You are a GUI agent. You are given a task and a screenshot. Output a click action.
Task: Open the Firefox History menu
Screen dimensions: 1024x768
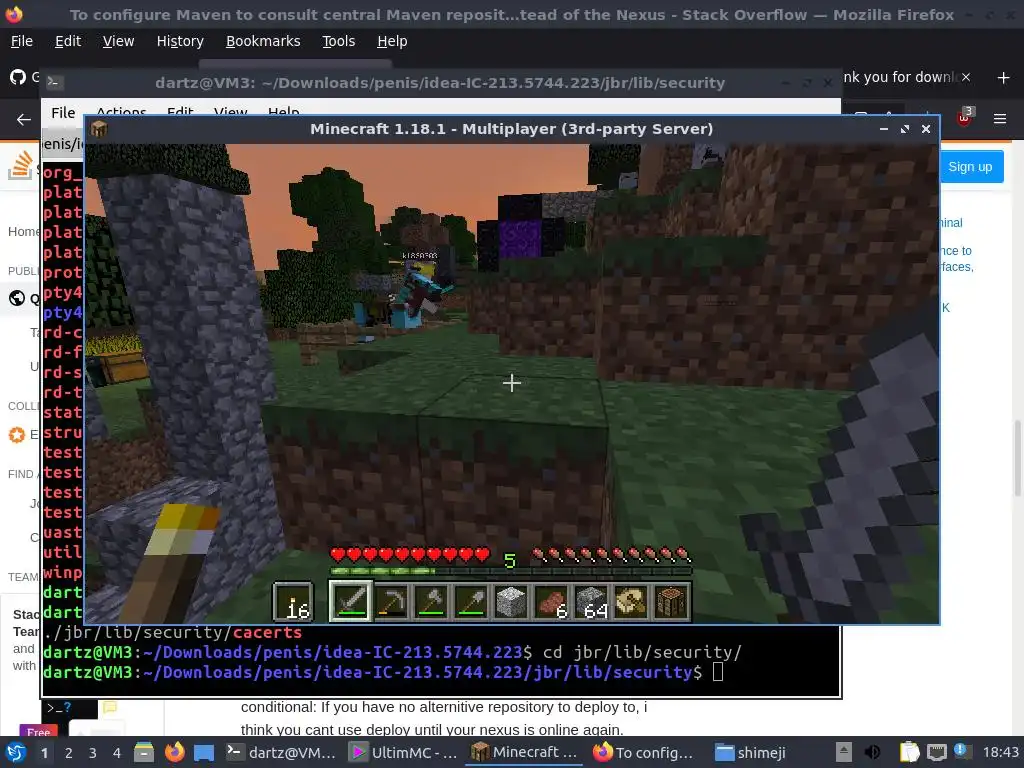(180, 41)
